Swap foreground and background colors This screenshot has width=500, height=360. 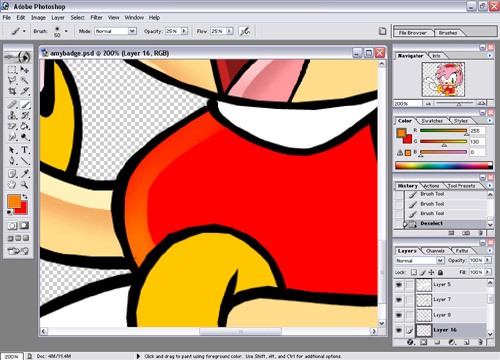pyautogui.click(x=25, y=197)
